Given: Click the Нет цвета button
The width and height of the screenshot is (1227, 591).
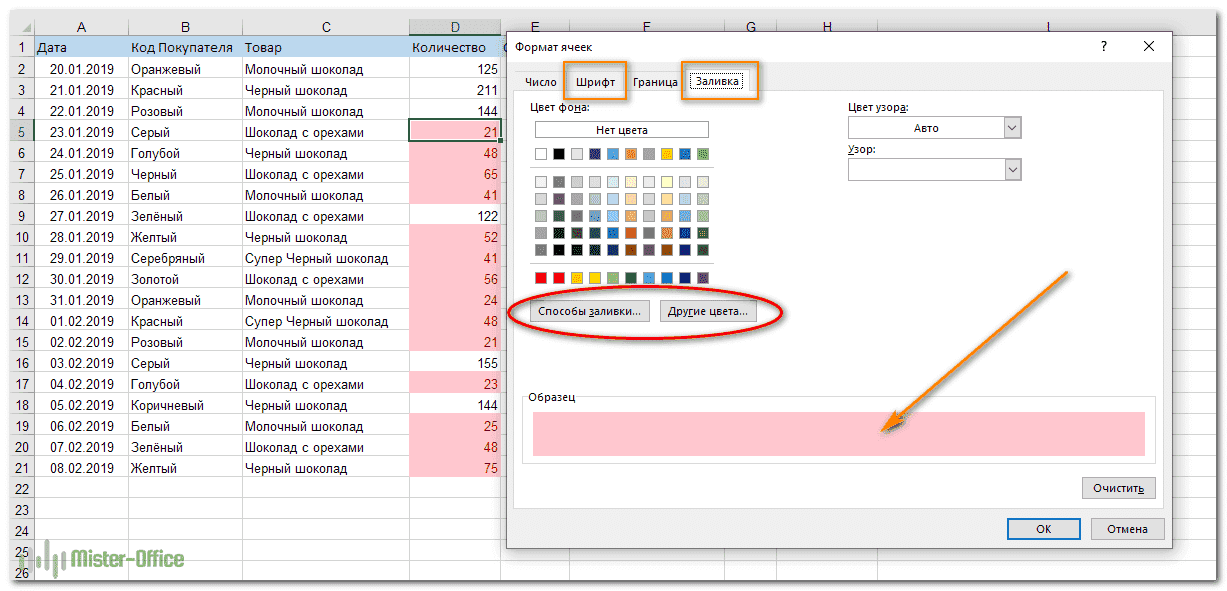Looking at the screenshot, I should click(x=621, y=130).
